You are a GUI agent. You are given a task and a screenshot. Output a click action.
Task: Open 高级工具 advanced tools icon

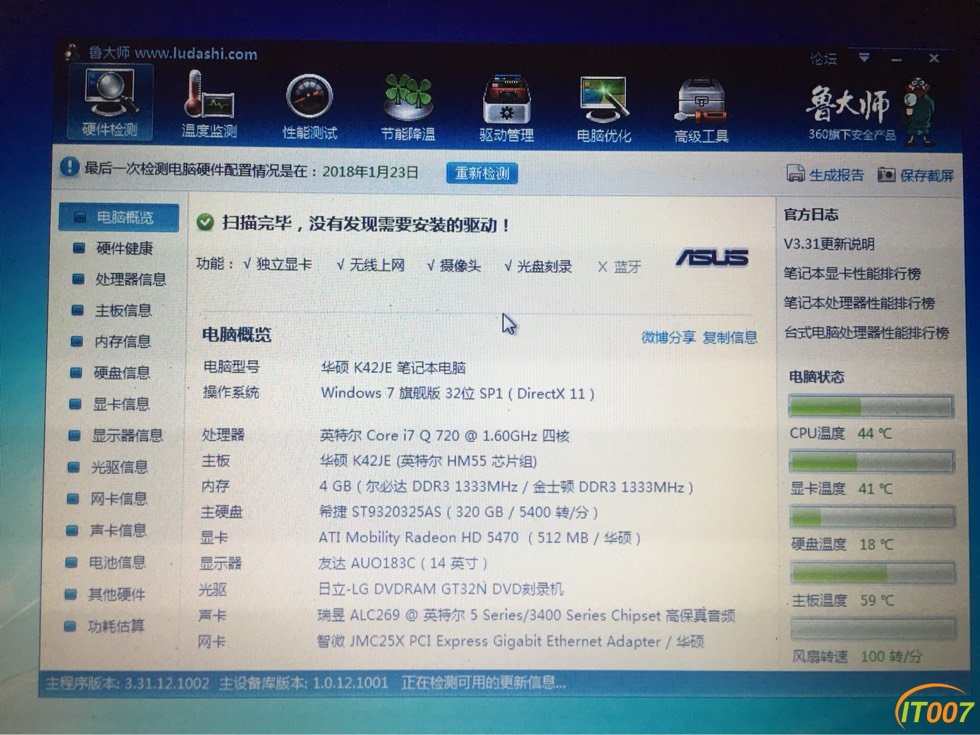(701, 111)
